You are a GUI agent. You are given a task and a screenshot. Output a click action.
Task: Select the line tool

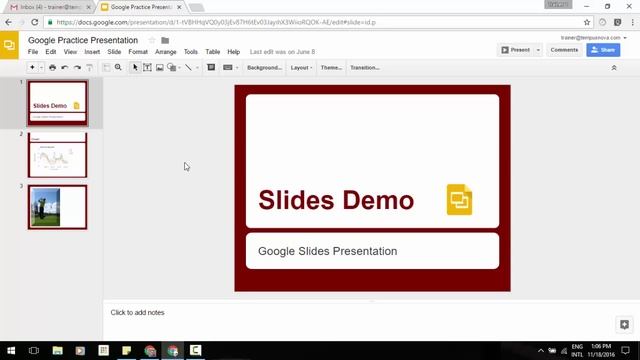[x=189, y=68]
